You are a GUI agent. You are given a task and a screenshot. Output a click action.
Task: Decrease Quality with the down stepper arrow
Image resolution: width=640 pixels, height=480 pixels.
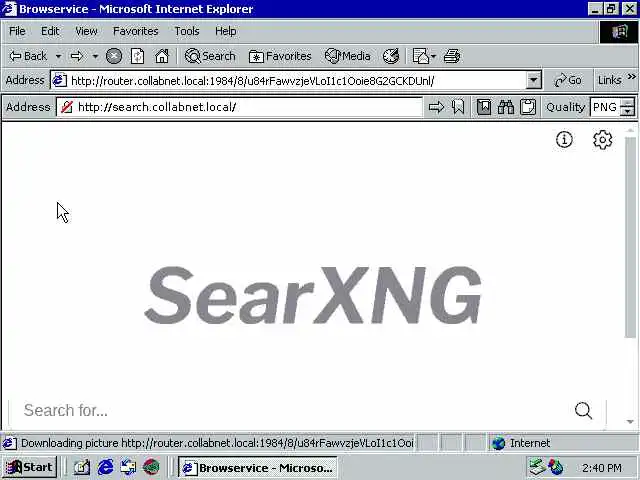point(627,112)
